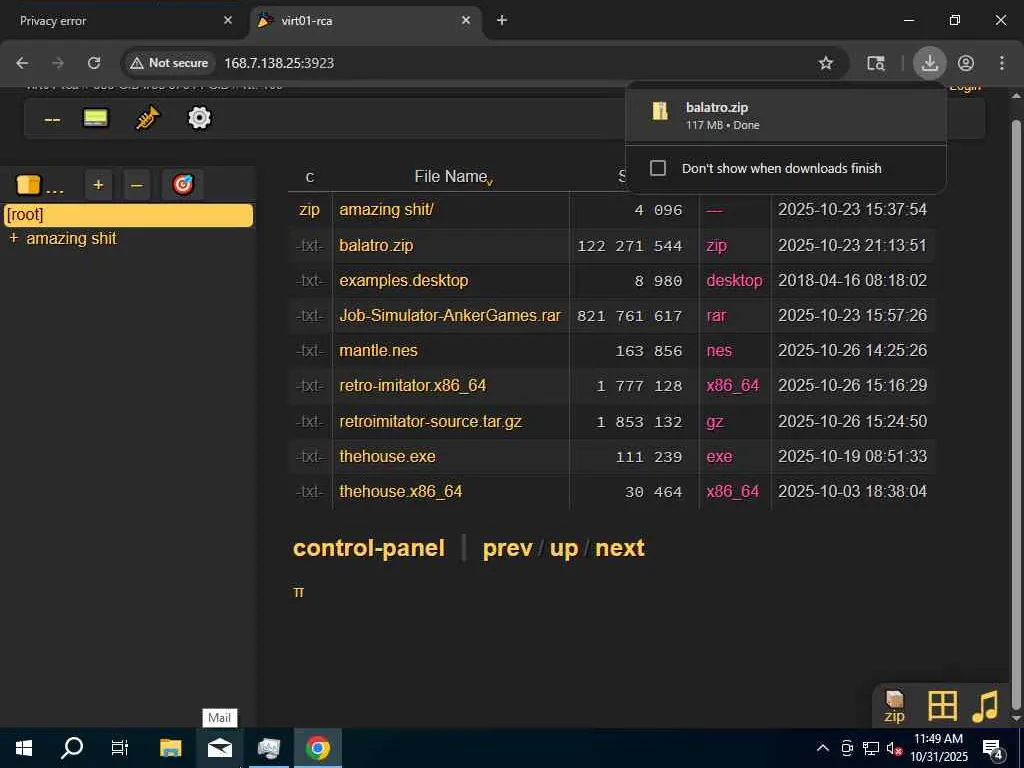The height and width of the screenshot is (768, 1024).
Task: Click the next link
Action: coord(620,548)
